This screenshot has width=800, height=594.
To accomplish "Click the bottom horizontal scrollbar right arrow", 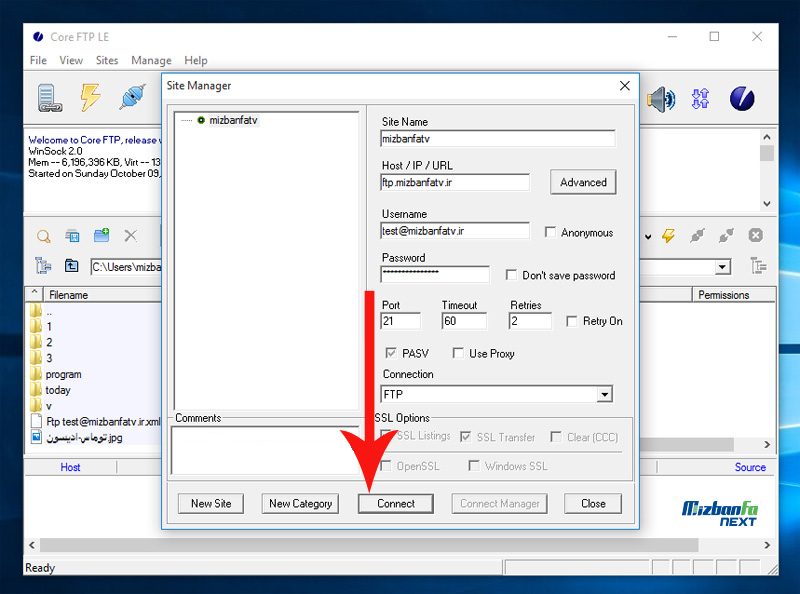I will point(767,545).
